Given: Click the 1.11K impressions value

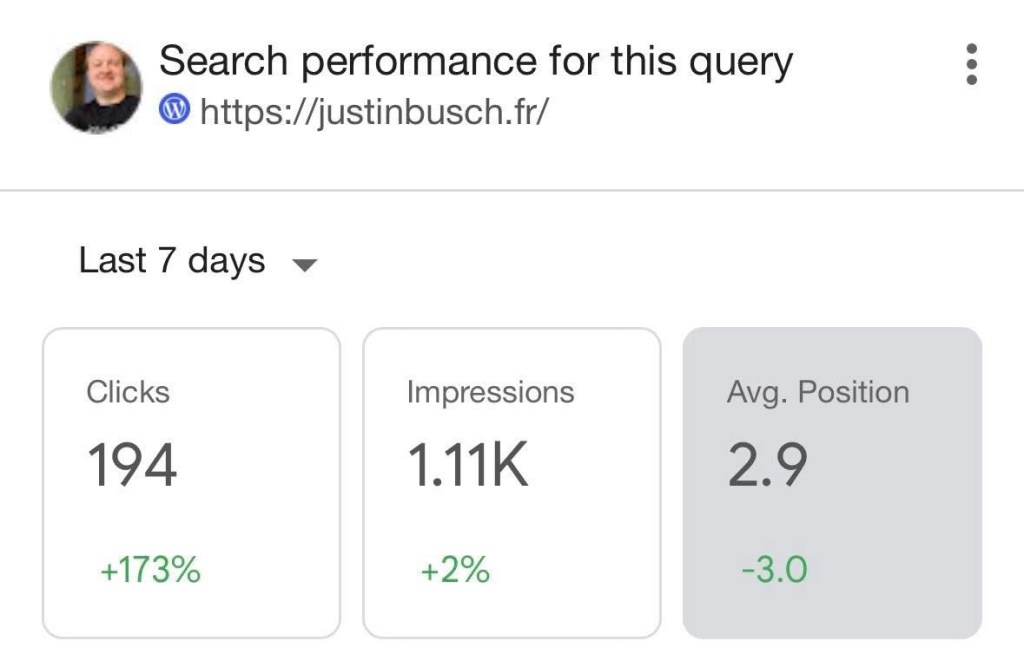Looking at the screenshot, I should pyautogui.click(x=467, y=466).
